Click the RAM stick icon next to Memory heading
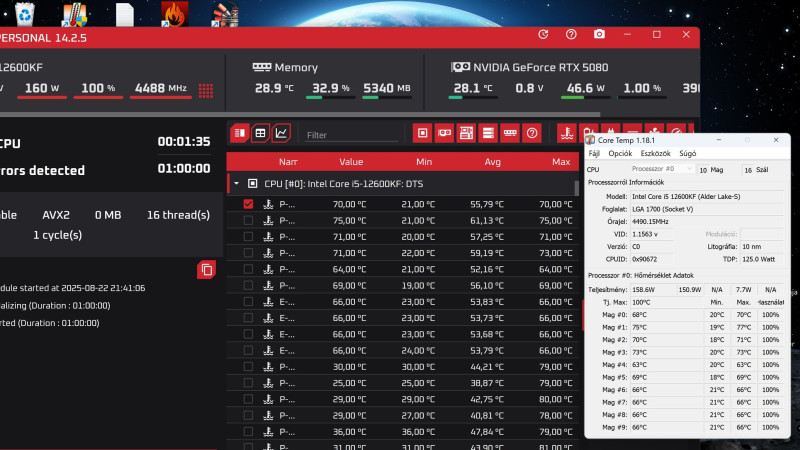This screenshot has height=450, width=800. tap(262, 67)
